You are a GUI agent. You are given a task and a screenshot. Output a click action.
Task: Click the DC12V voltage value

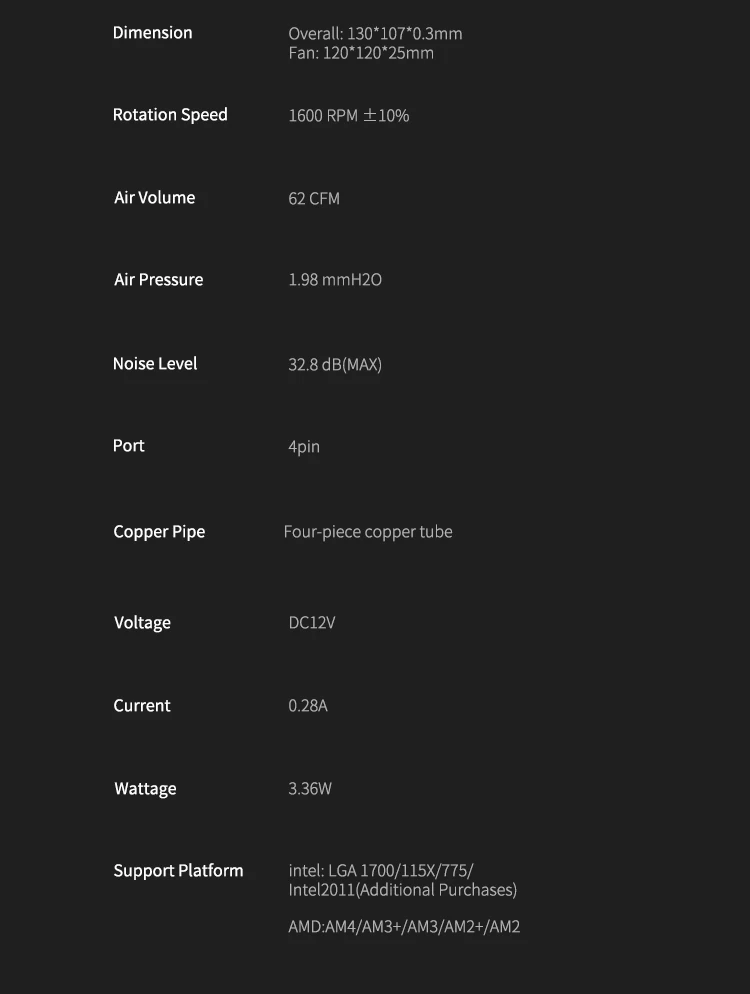click(x=311, y=623)
